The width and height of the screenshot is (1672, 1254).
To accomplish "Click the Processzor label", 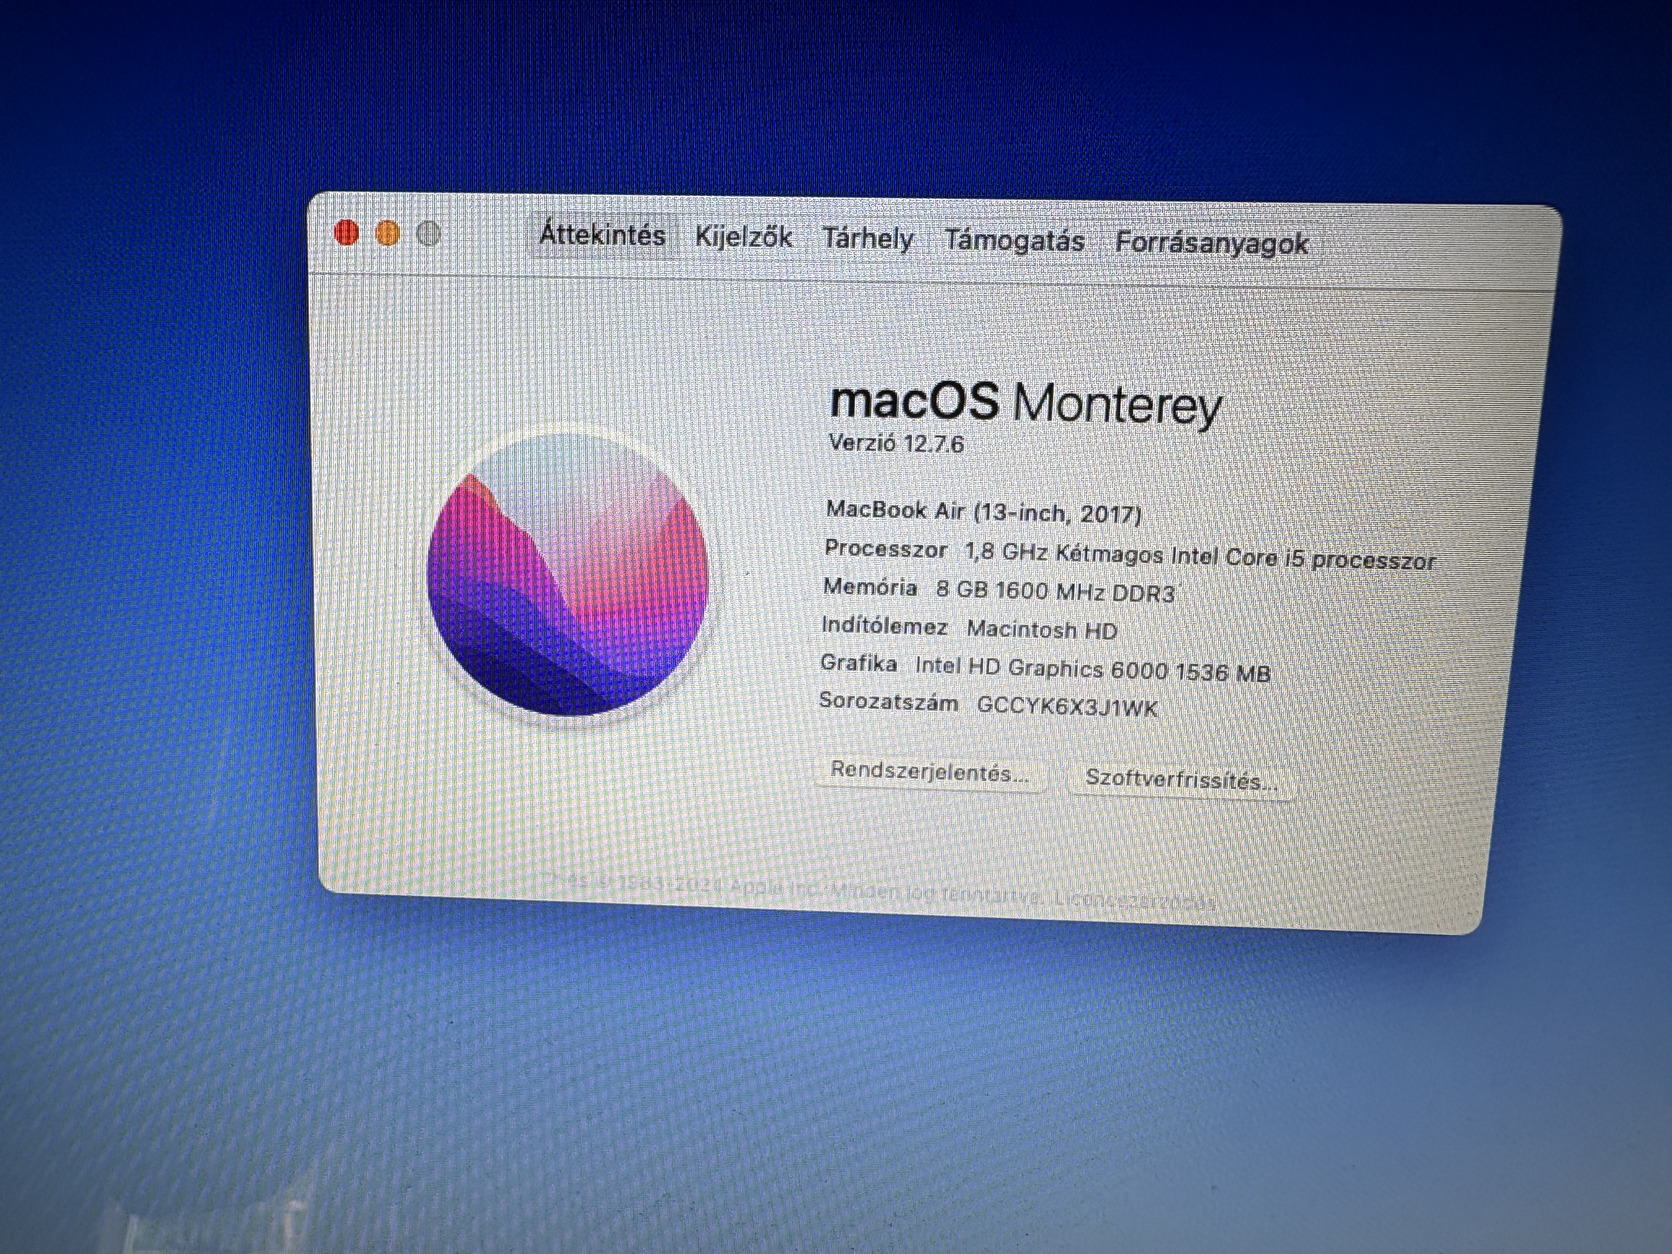I will point(885,549).
